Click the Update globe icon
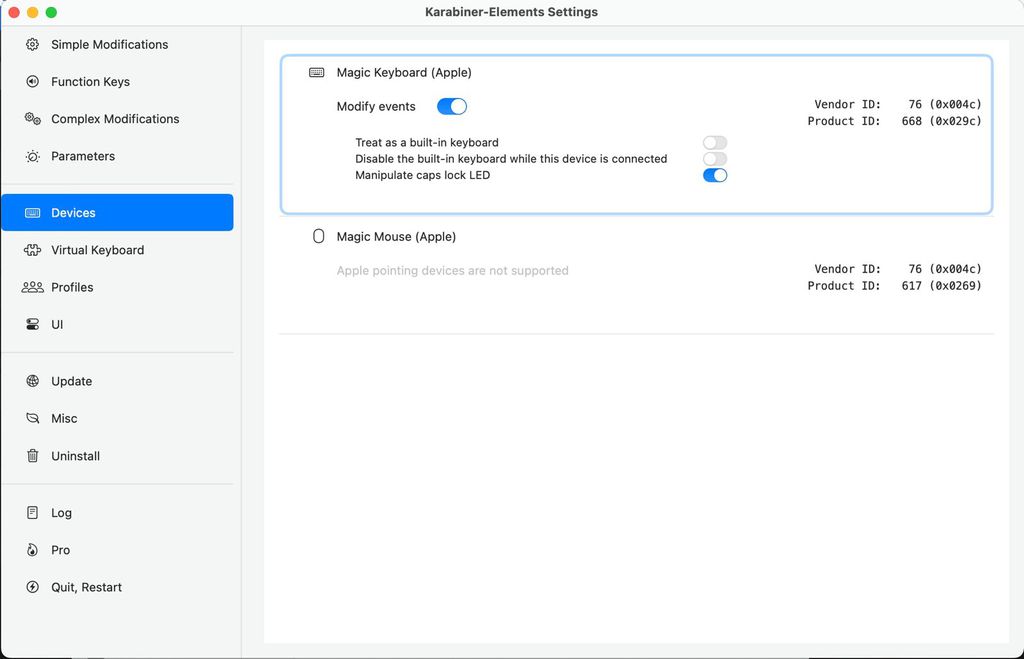 pos(32,381)
